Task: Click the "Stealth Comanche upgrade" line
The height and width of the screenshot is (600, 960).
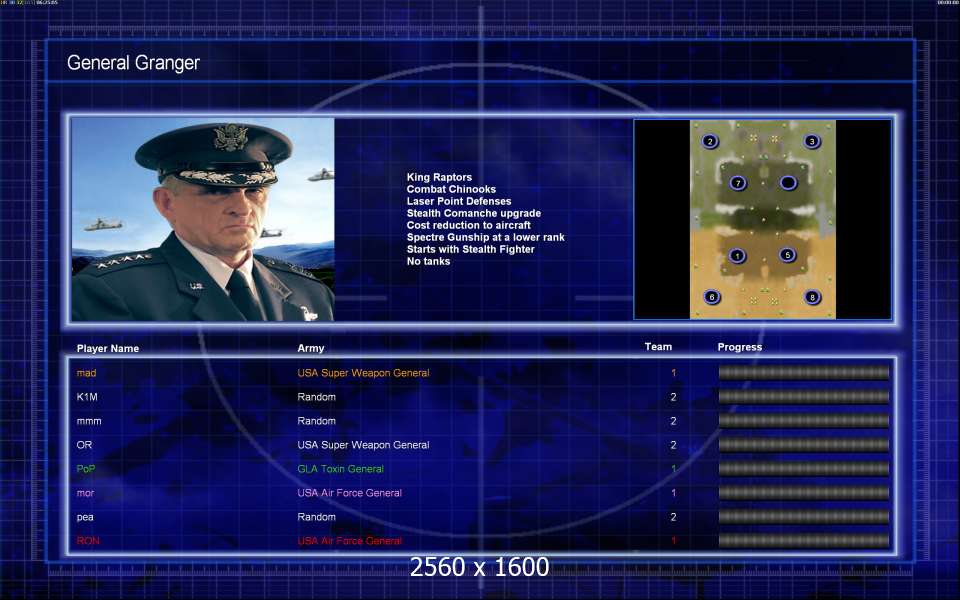Action: pos(474,213)
